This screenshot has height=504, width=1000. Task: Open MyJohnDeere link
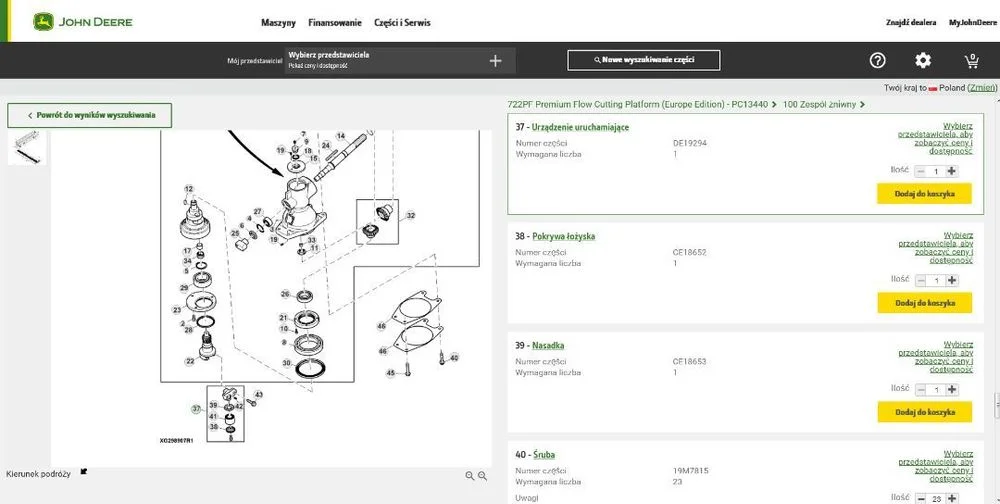973,22
